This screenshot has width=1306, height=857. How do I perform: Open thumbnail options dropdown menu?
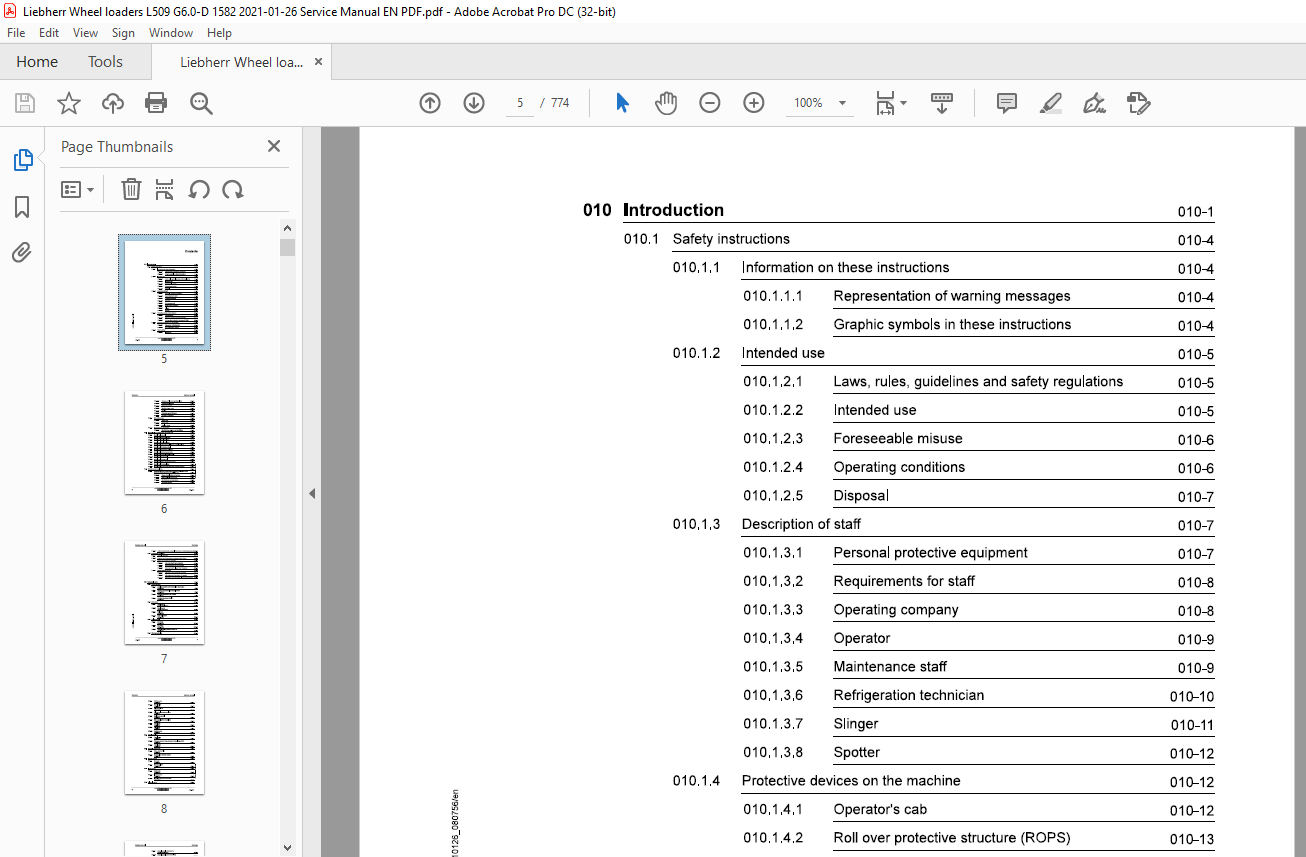77,189
